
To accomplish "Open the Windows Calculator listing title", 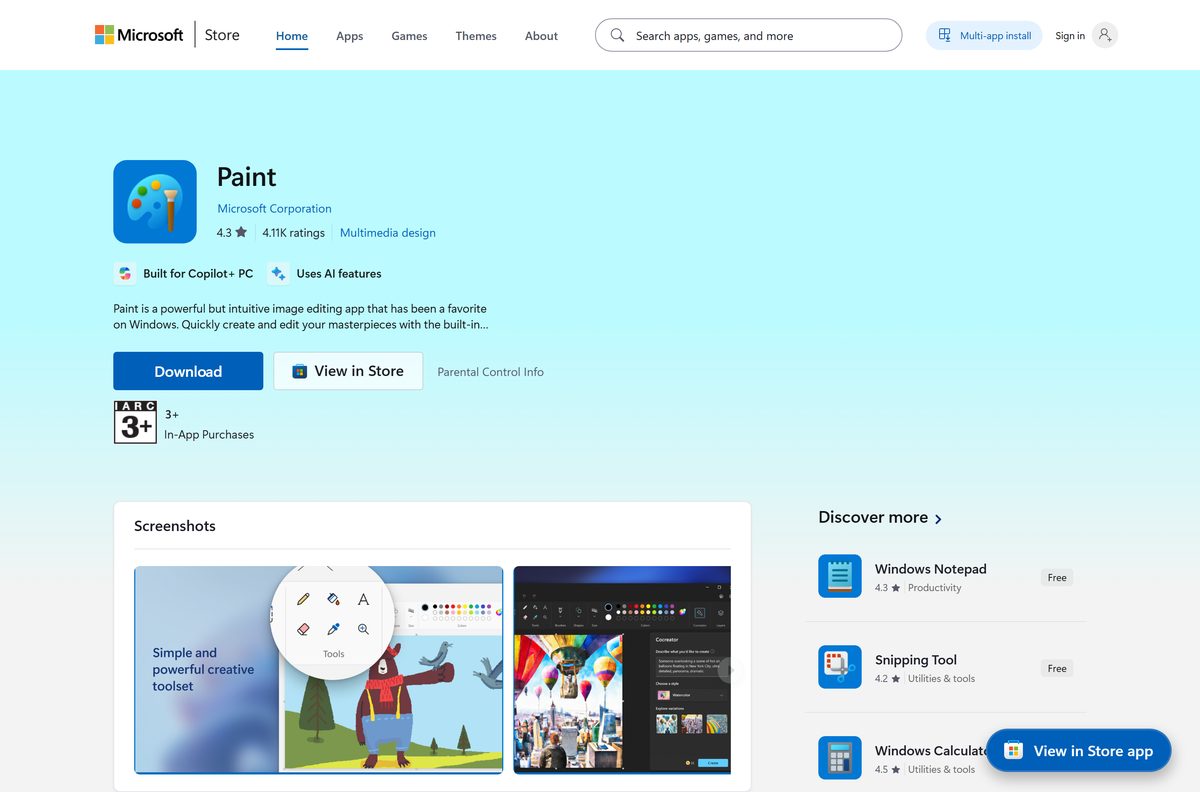I will [x=930, y=750].
